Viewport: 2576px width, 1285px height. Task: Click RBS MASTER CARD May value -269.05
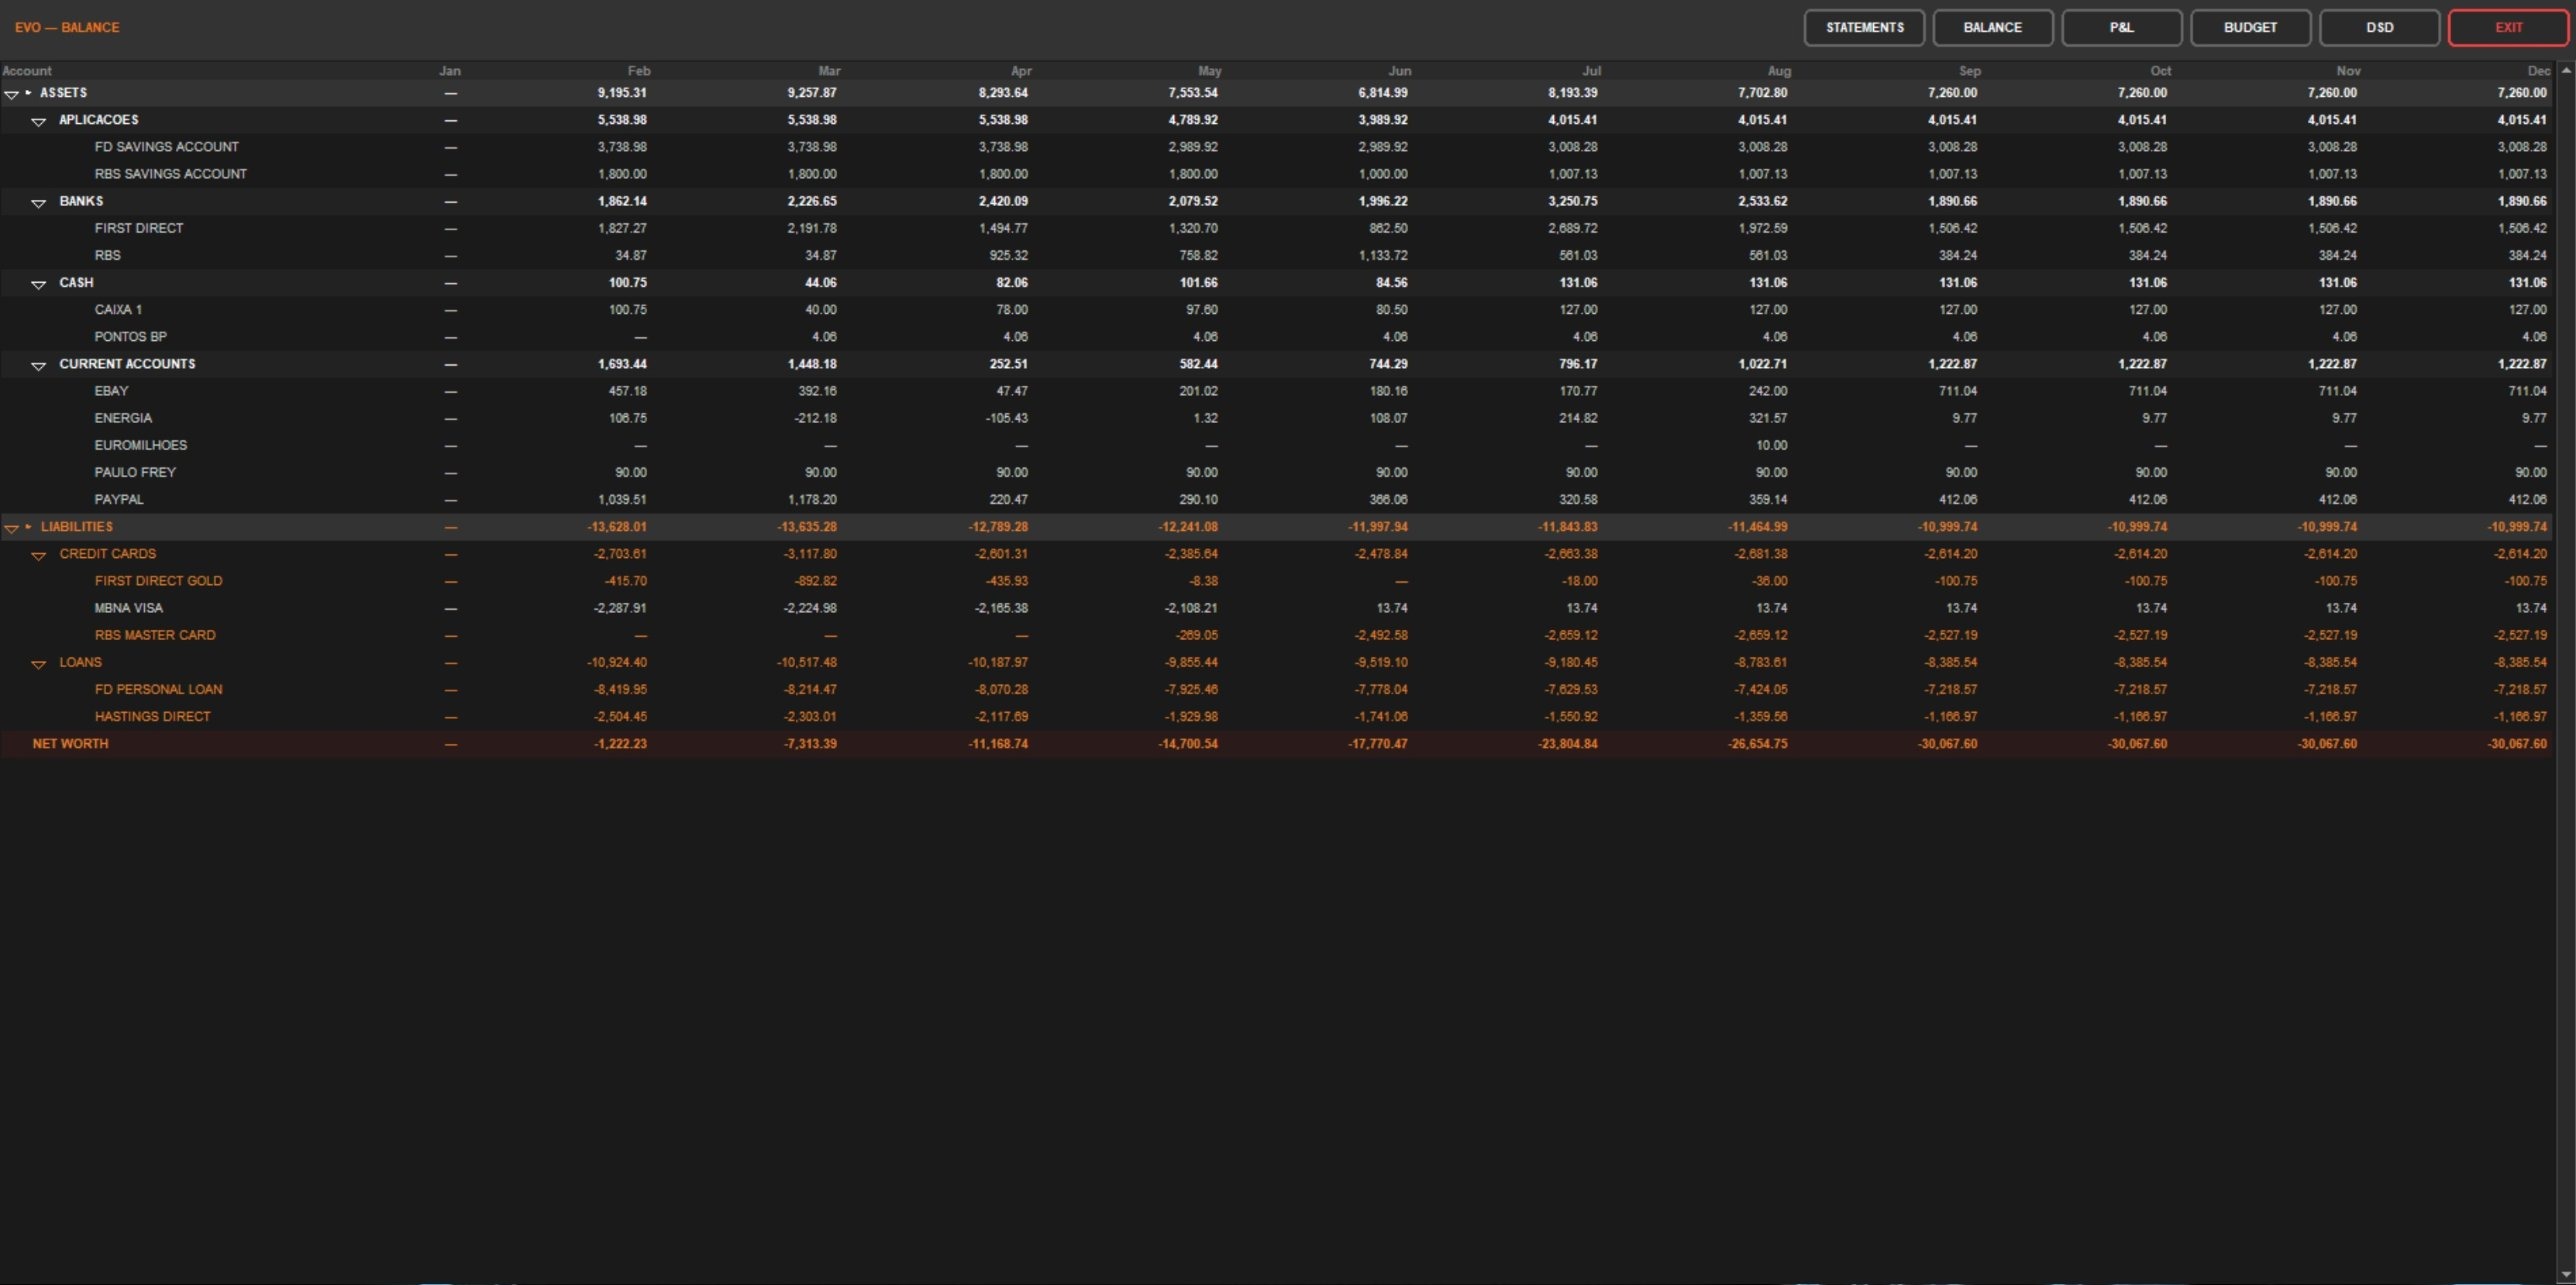click(1197, 635)
